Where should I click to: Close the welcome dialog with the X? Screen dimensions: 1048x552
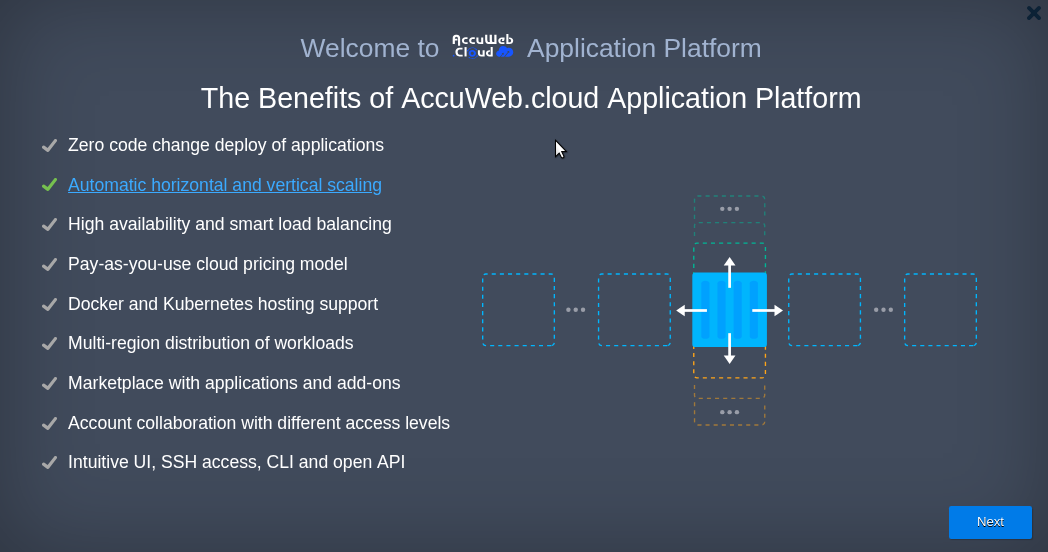pos(1033,13)
